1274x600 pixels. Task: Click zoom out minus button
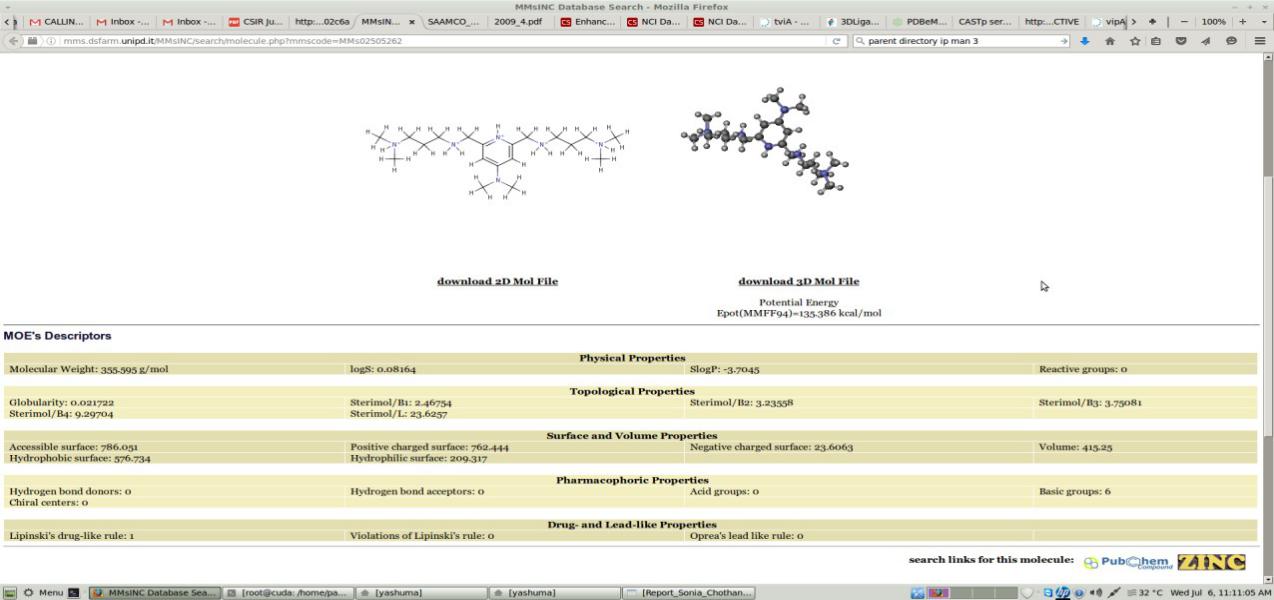[1186, 21]
